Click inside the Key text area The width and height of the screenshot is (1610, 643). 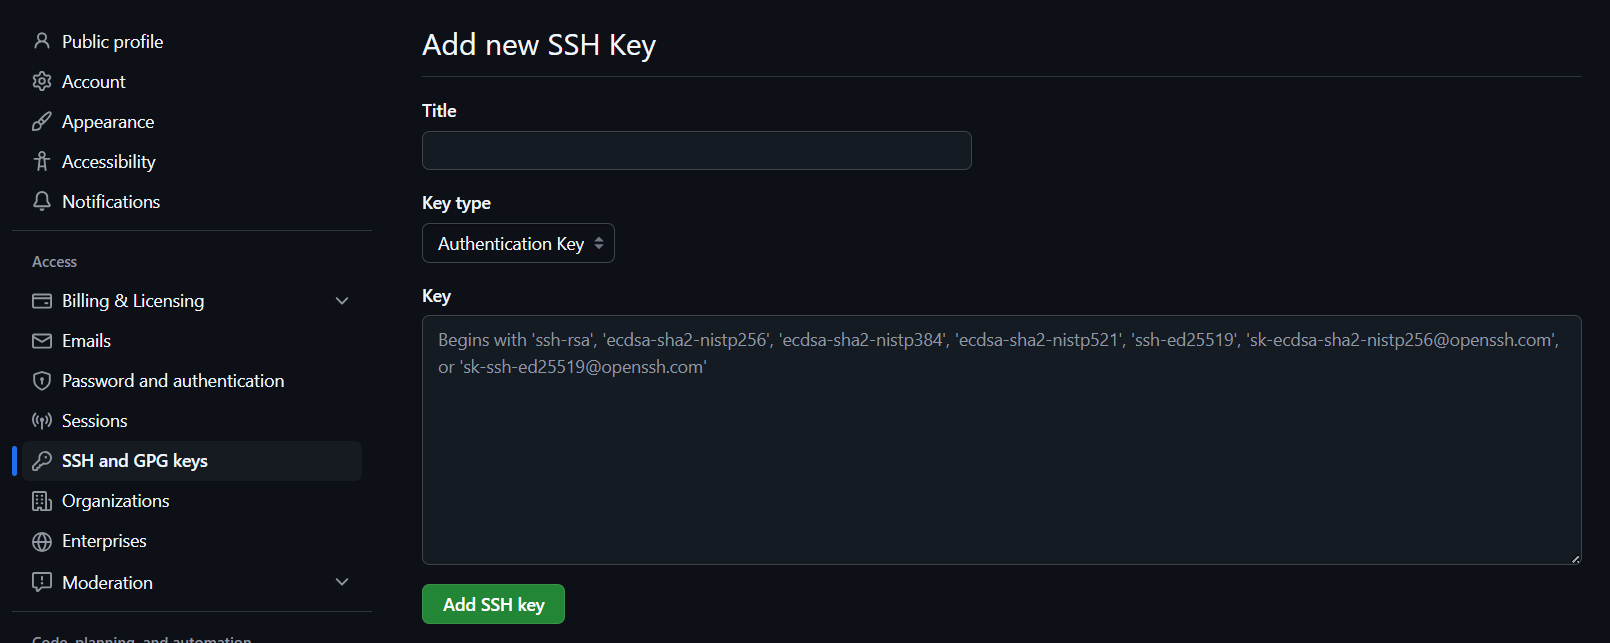pyautogui.click(x=1000, y=460)
